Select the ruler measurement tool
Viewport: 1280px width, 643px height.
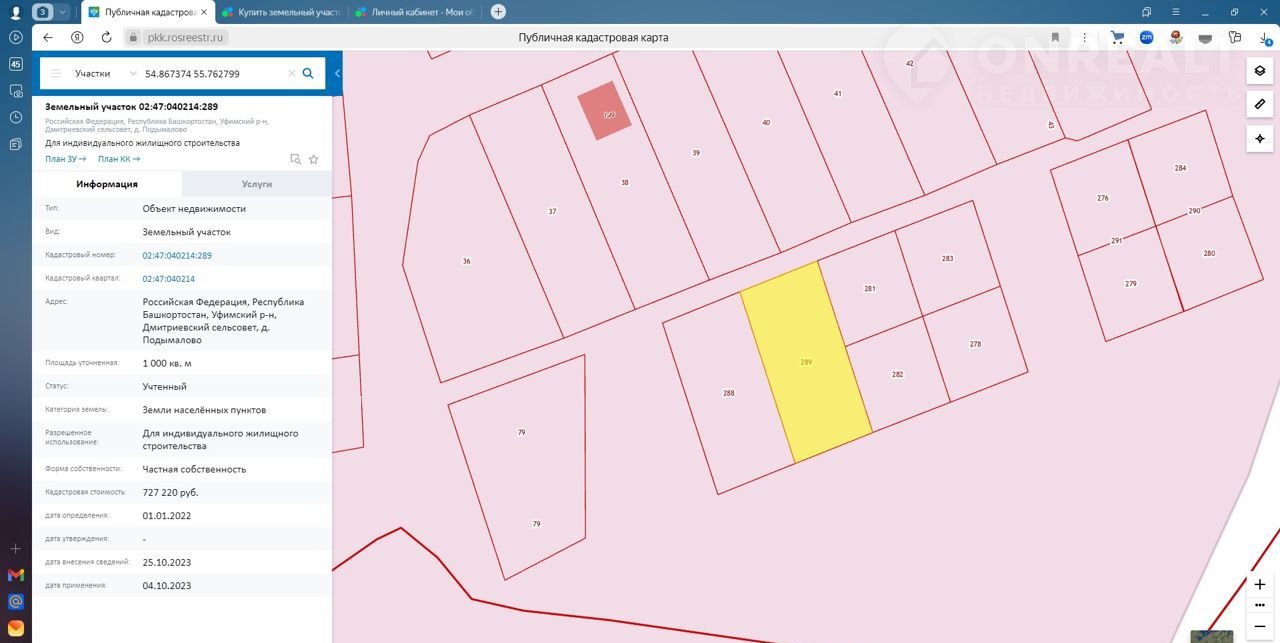click(1260, 104)
